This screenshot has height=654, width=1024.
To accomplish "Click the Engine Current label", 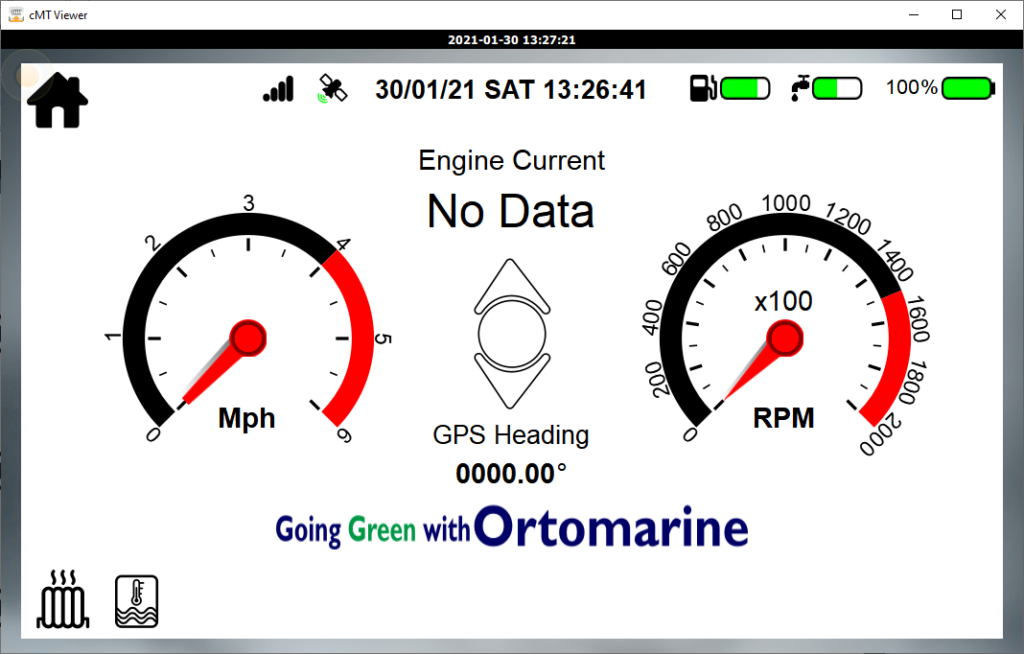I will pos(511,161).
